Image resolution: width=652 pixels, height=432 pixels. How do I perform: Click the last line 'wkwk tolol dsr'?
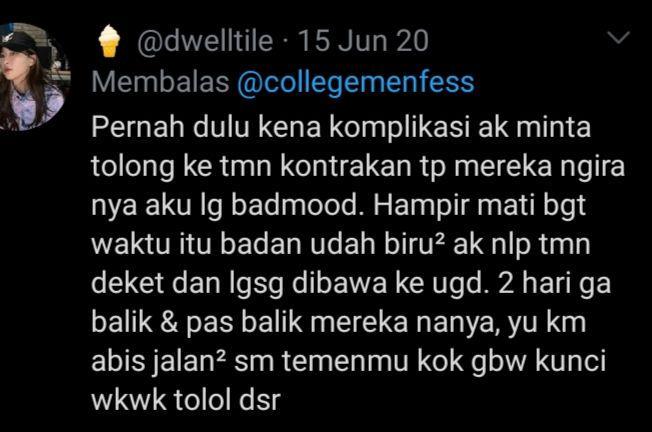tap(186, 400)
